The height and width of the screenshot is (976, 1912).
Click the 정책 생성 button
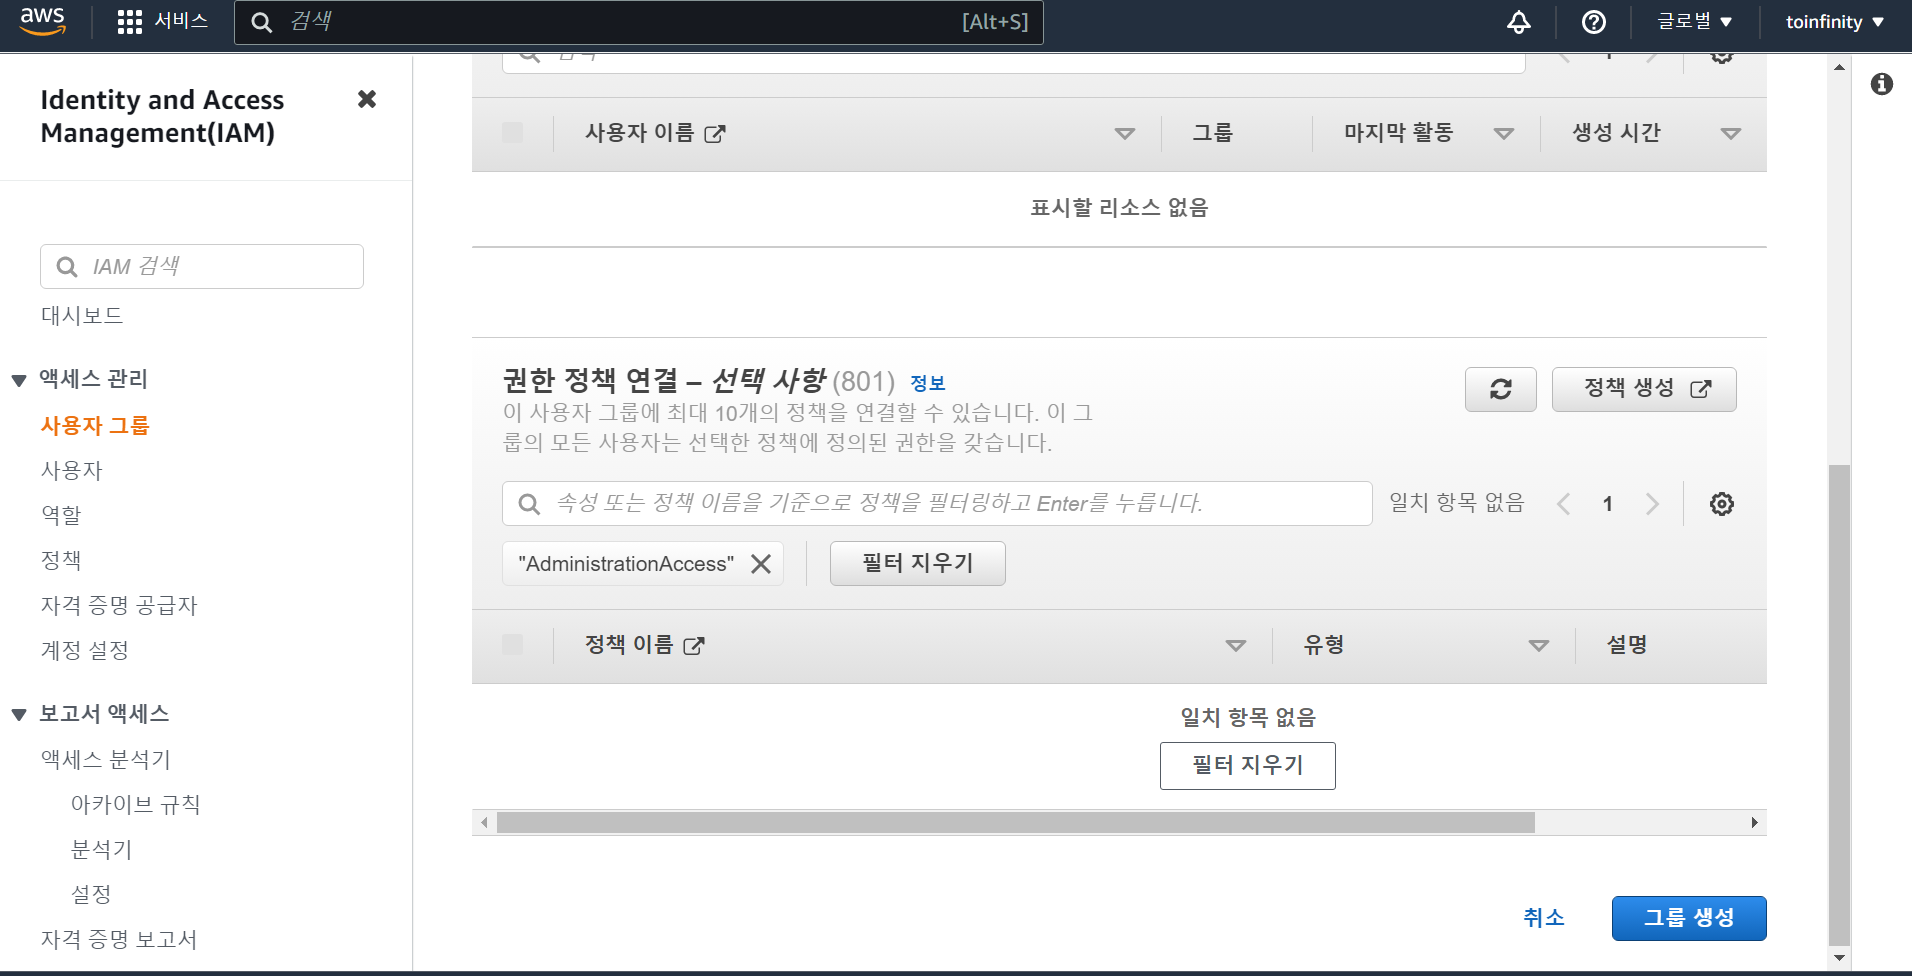click(1644, 389)
